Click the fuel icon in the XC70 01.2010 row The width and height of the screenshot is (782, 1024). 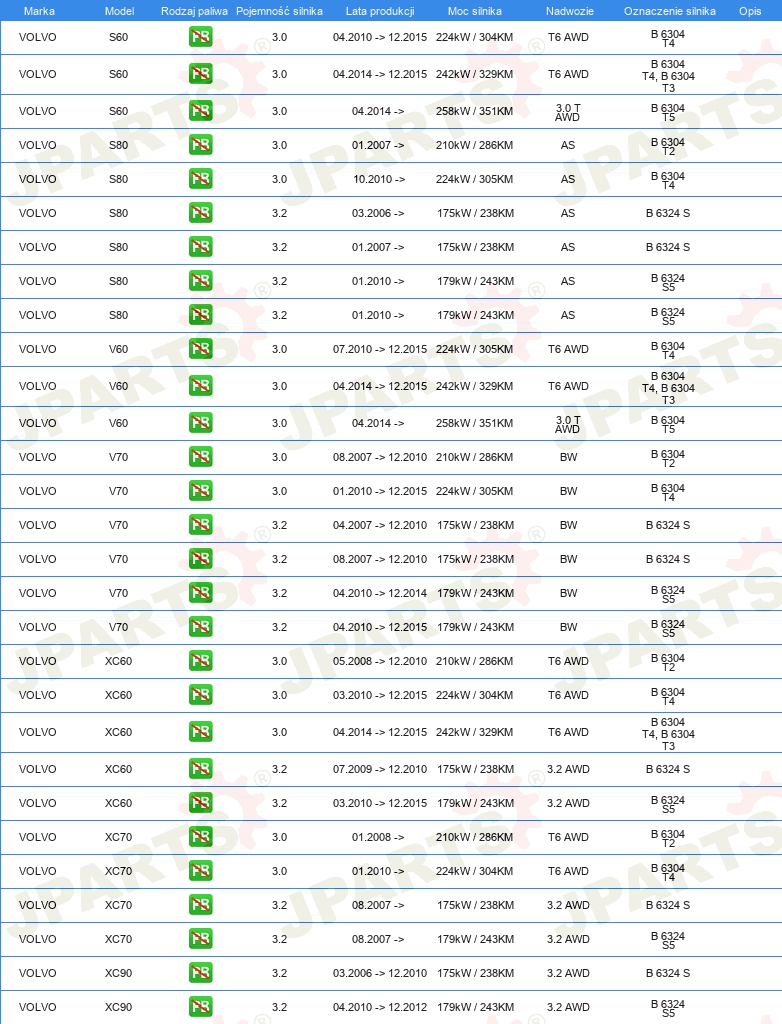click(x=201, y=871)
